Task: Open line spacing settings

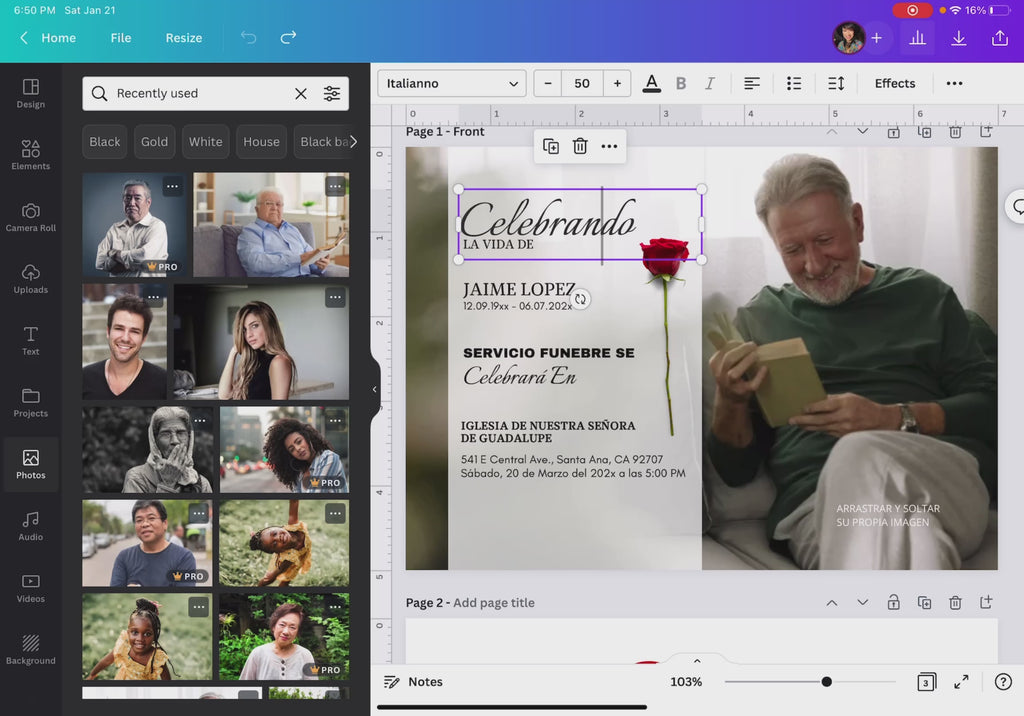Action: pyautogui.click(x=836, y=83)
